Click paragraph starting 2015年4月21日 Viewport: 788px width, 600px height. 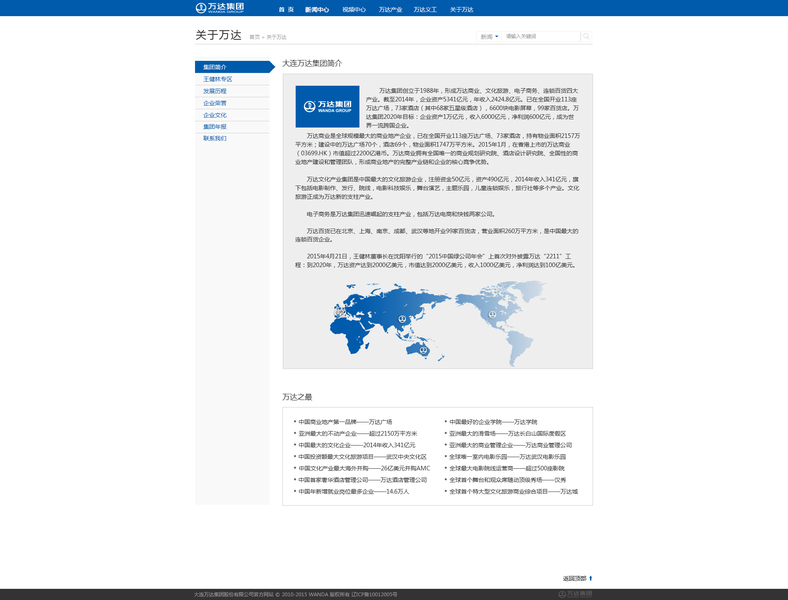436,260
